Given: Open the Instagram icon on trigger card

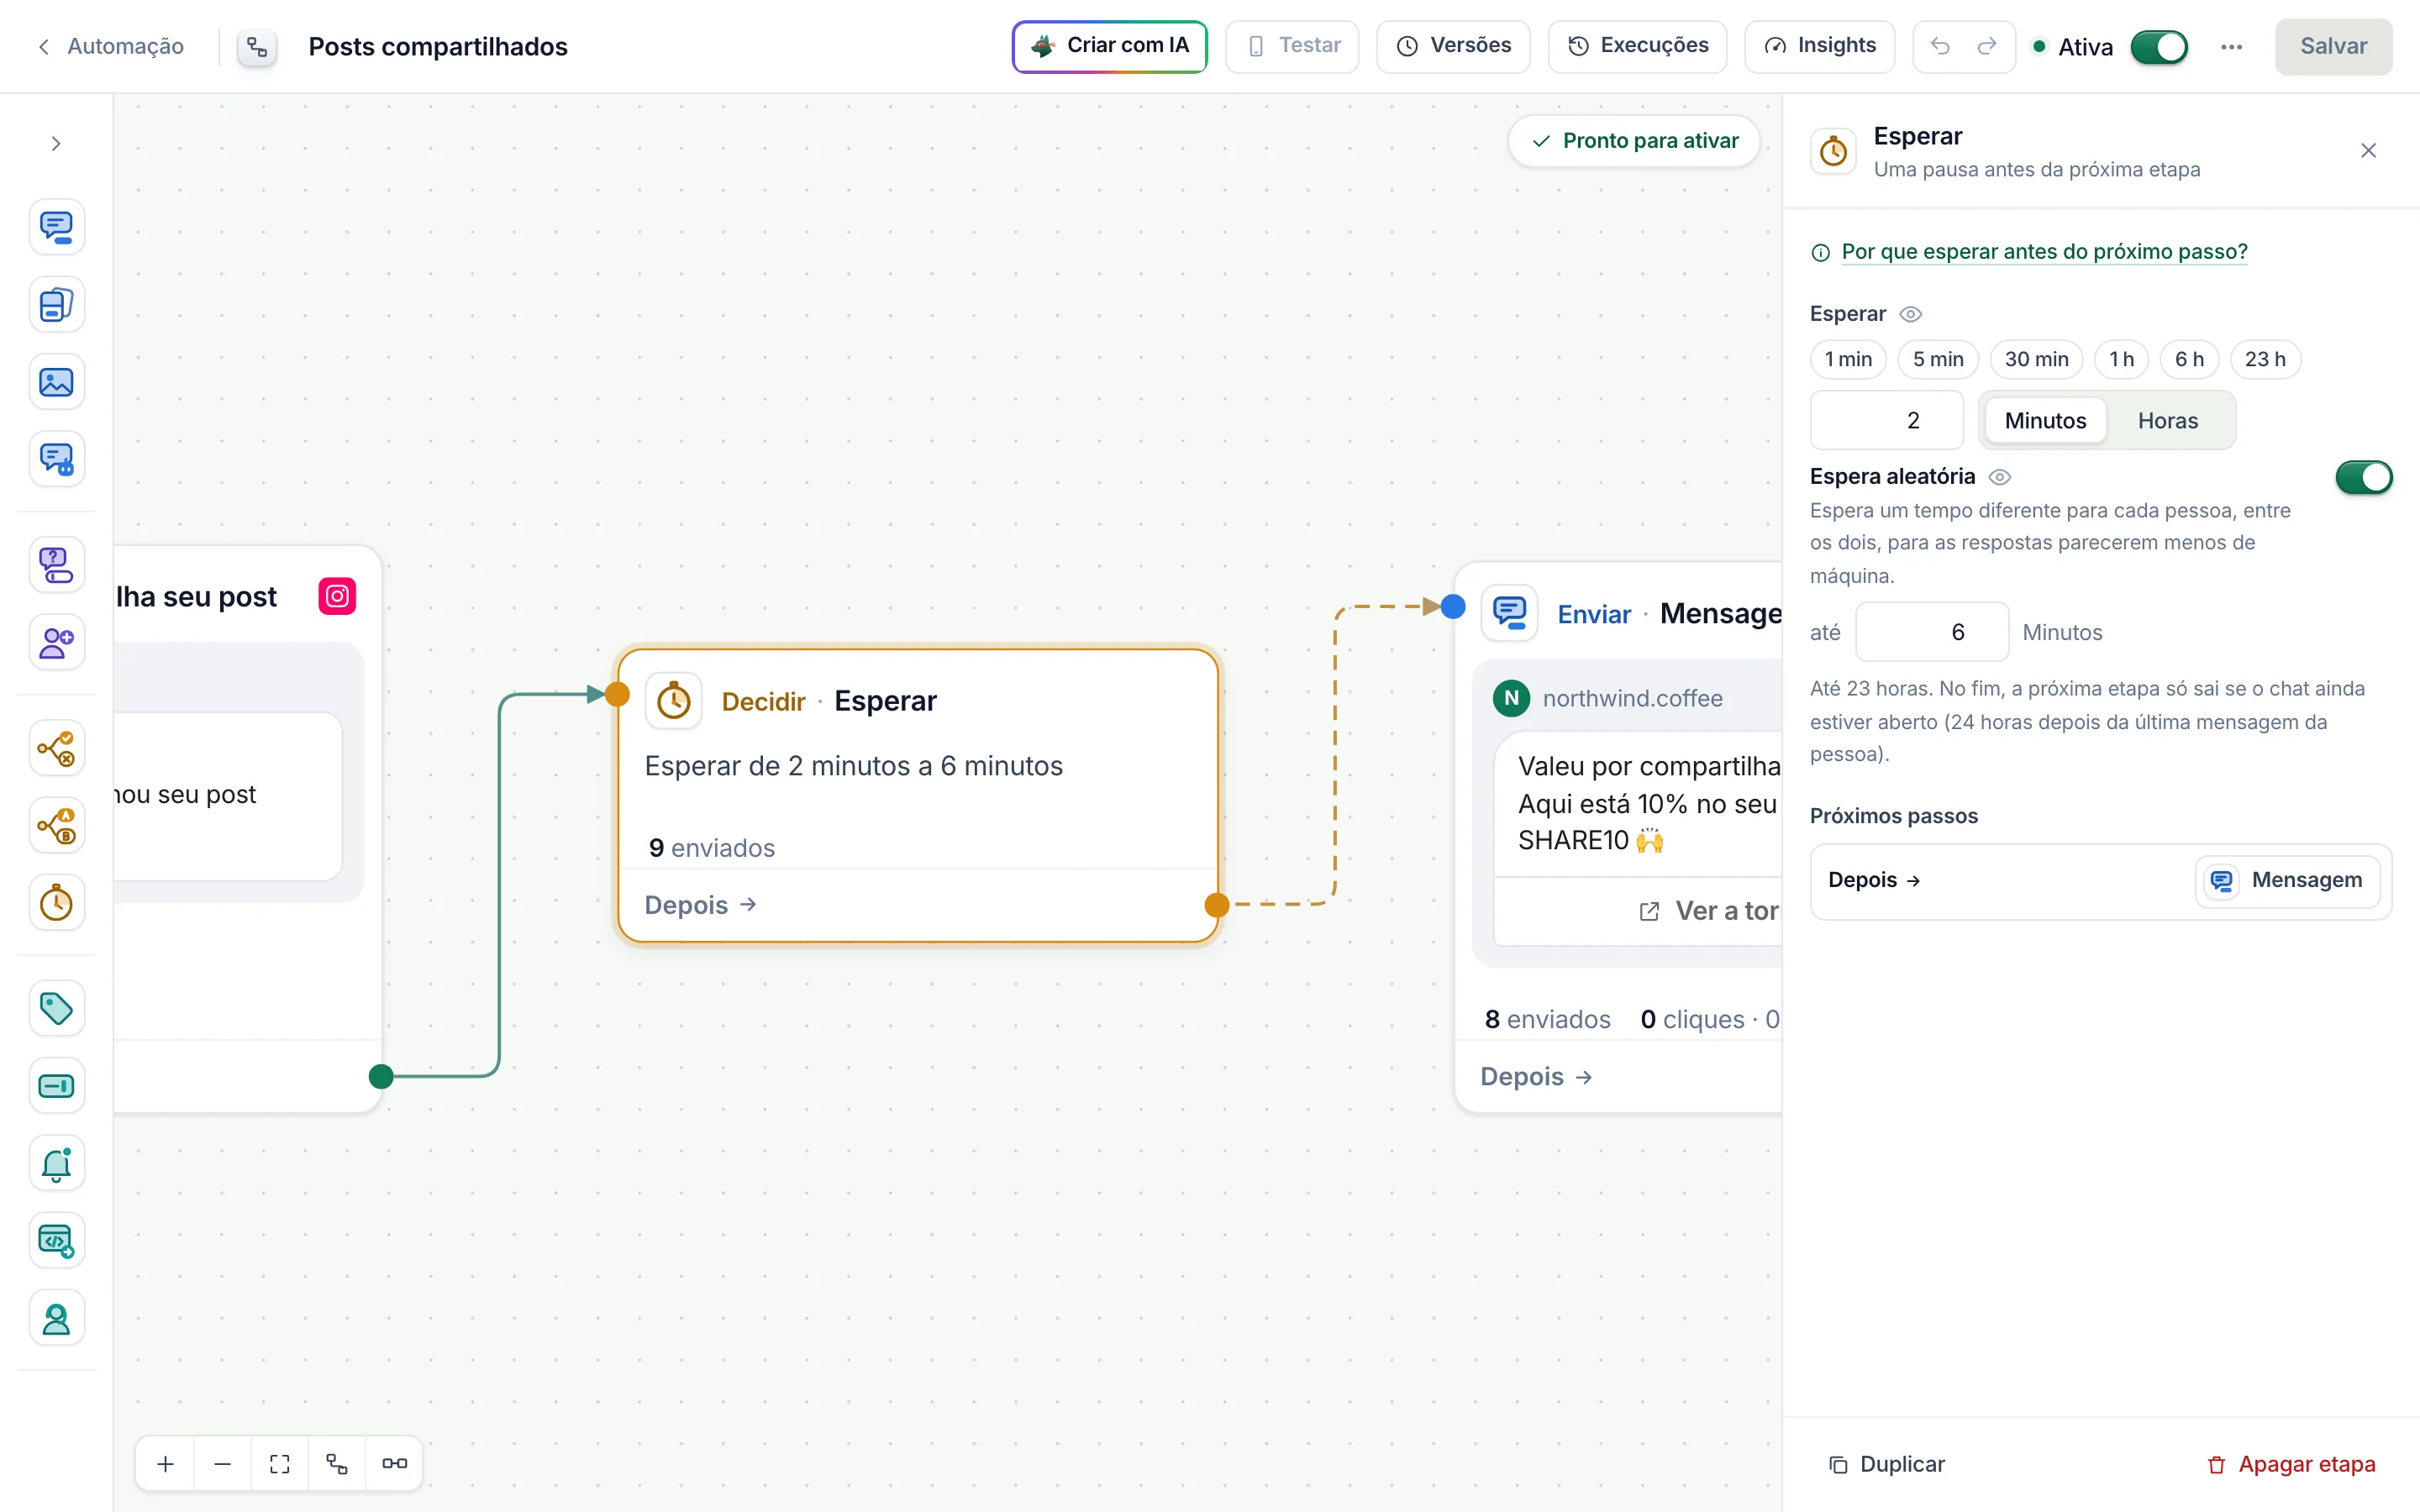Looking at the screenshot, I should click(x=337, y=596).
